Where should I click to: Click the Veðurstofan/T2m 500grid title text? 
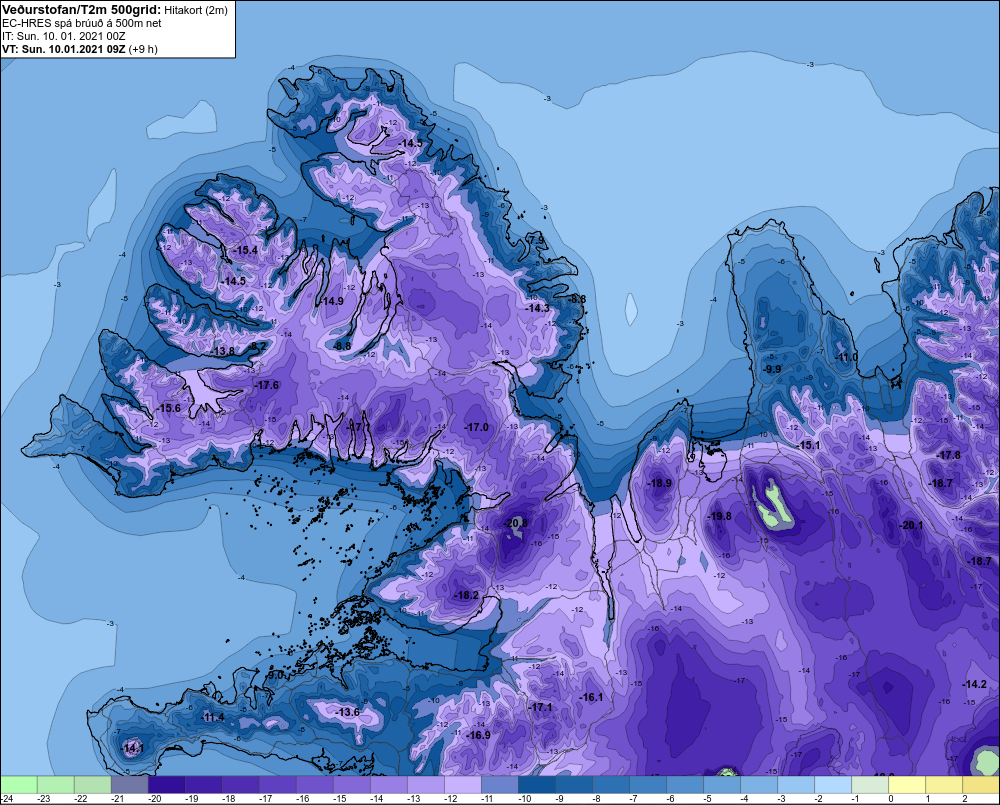tap(82, 10)
